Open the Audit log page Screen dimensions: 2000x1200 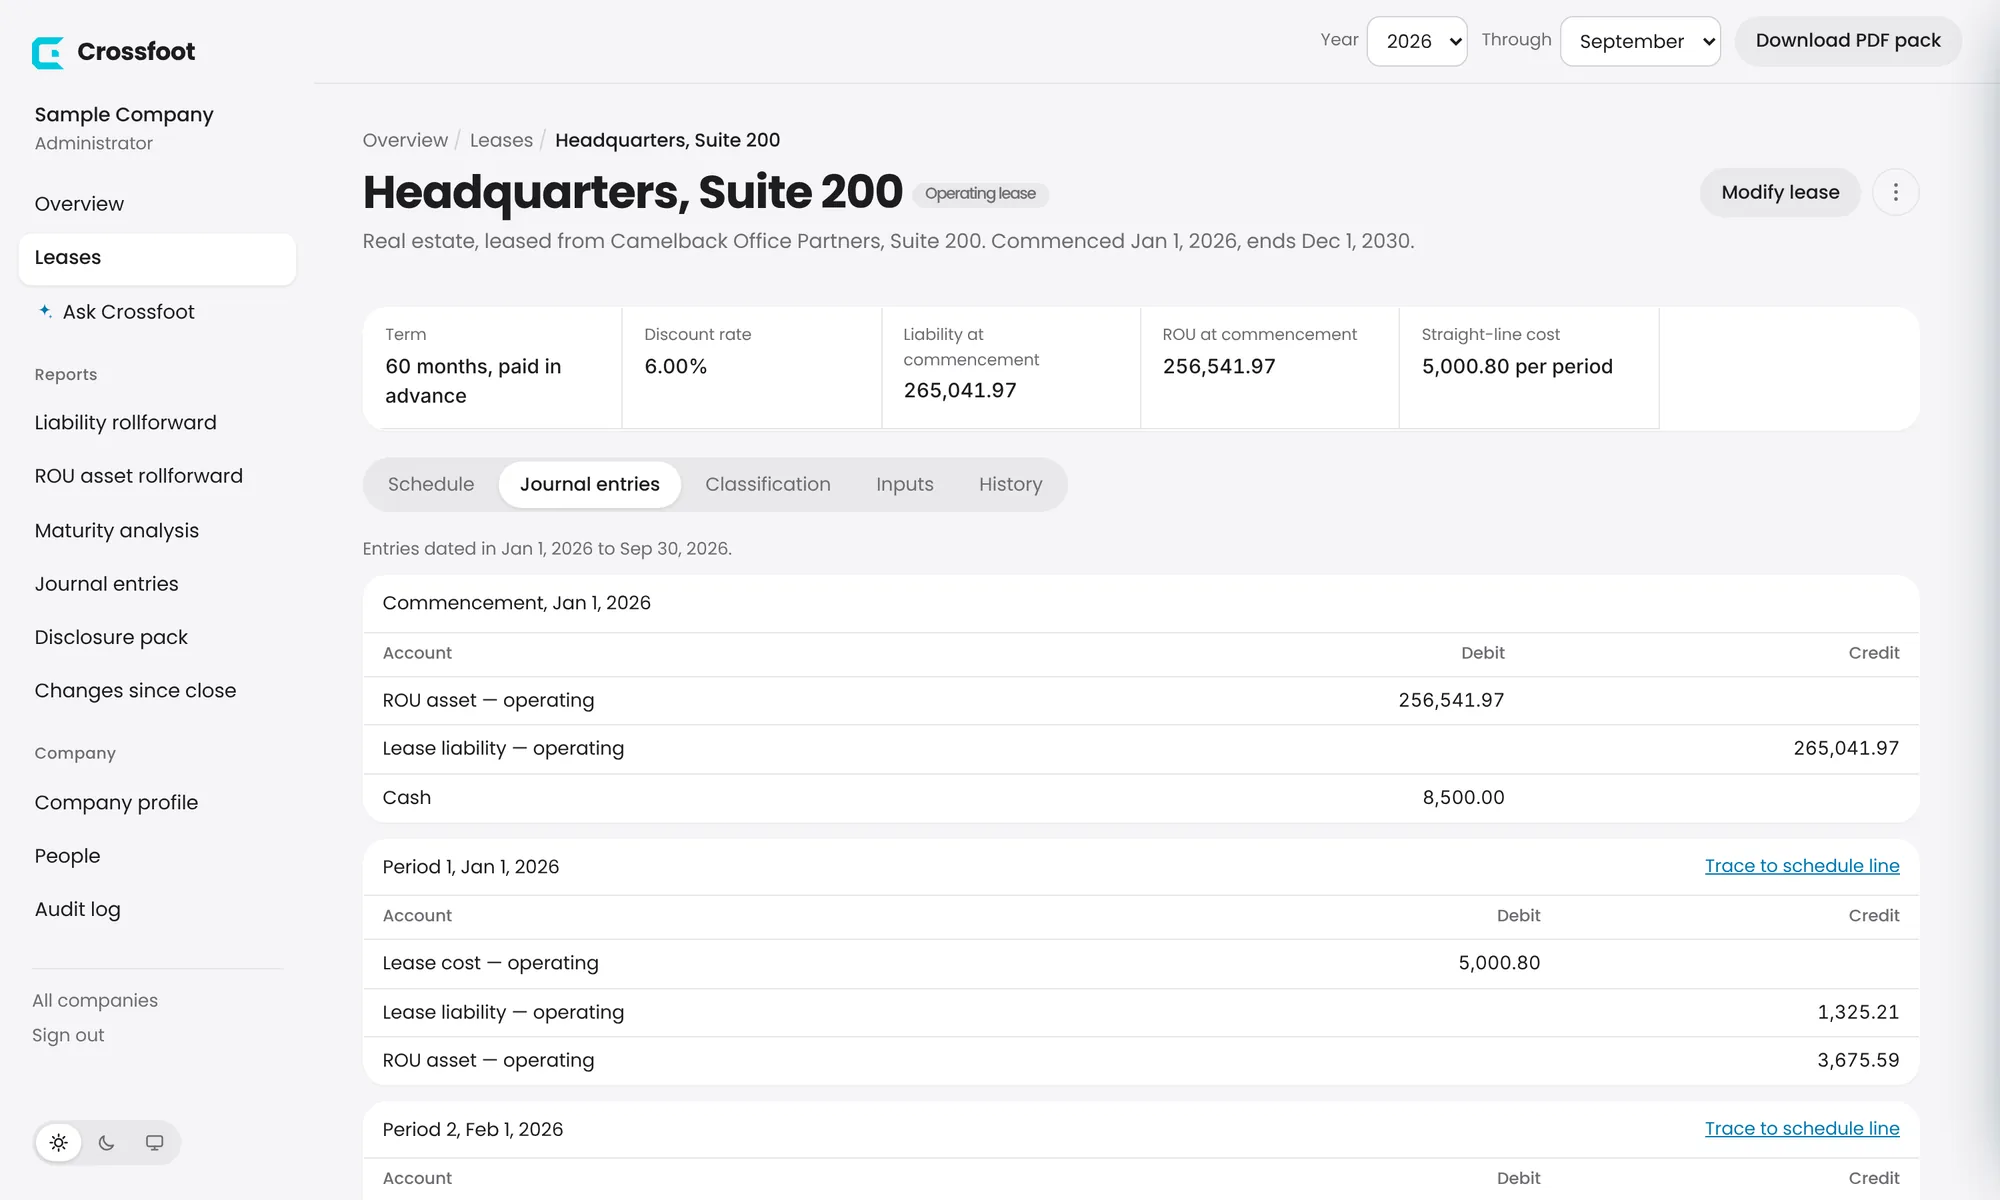(78, 909)
